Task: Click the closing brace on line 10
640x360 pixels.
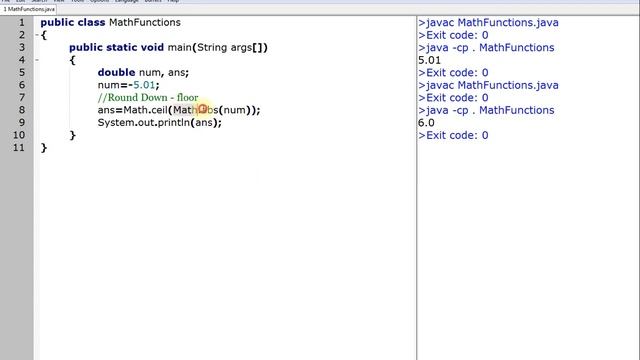Action: pyautogui.click(x=73, y=135)
